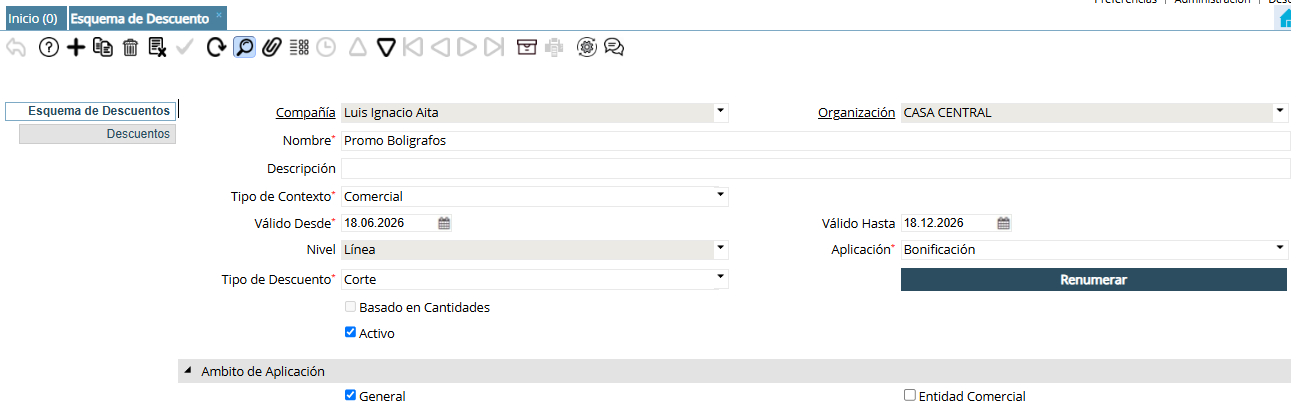The height and width of the screenshot is (418, 1291).
Task: Open the Organización dropdown
Action: coord(1279,112)
